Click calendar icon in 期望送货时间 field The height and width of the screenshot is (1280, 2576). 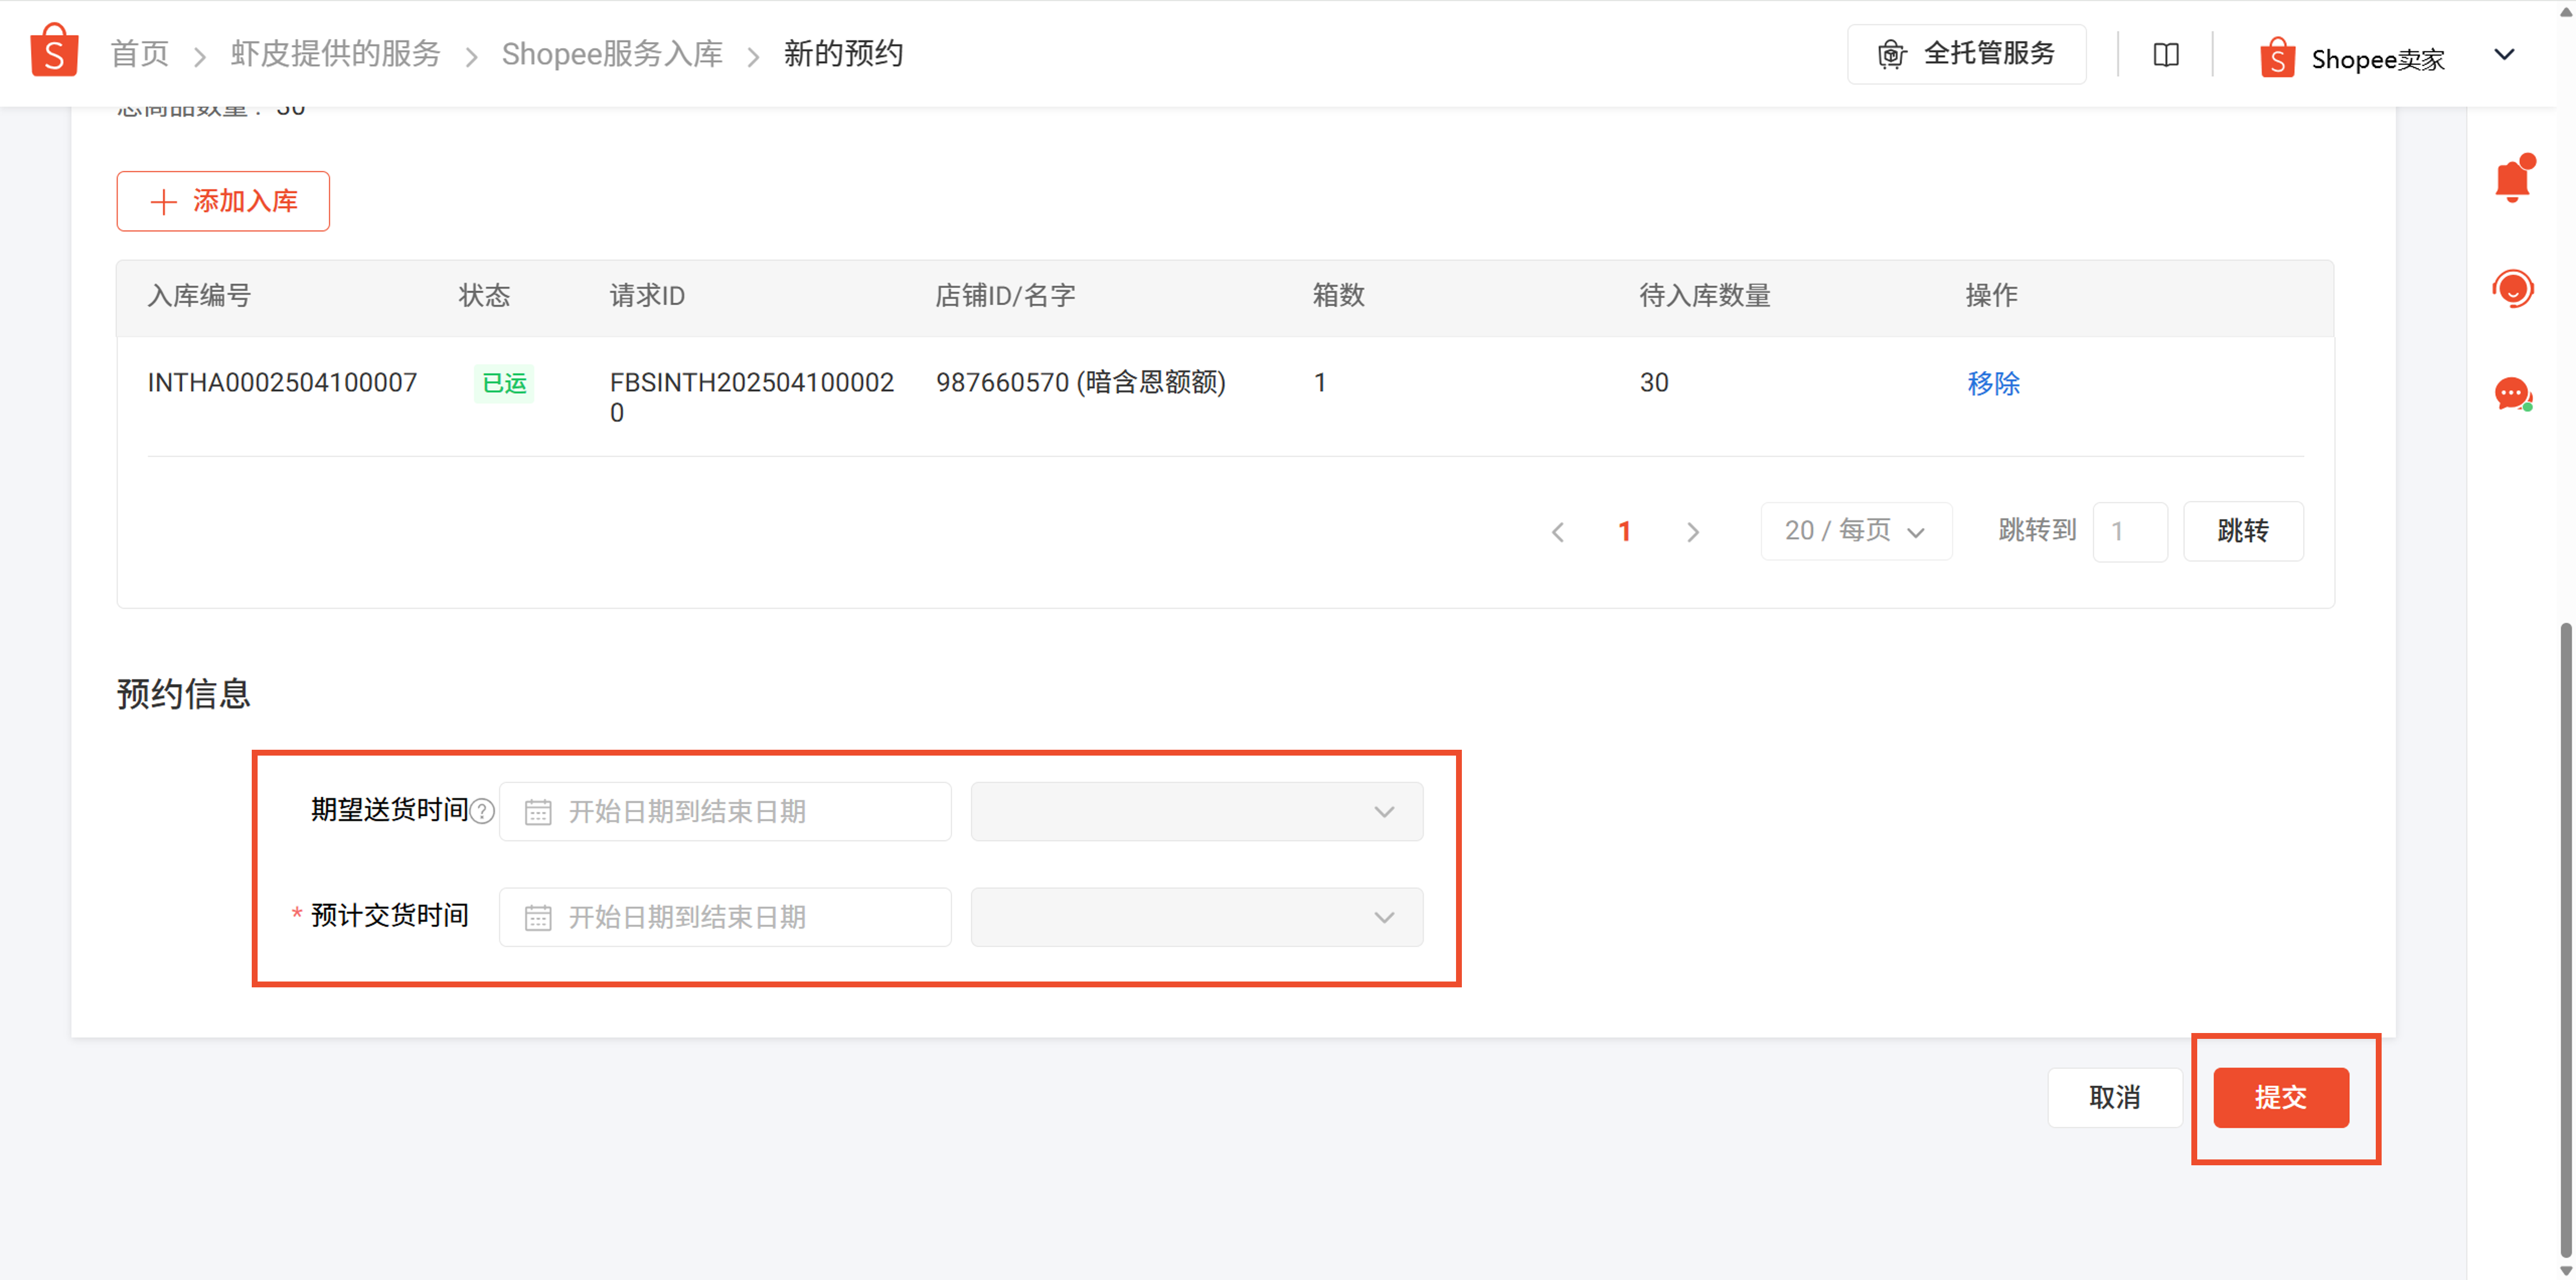538,812
